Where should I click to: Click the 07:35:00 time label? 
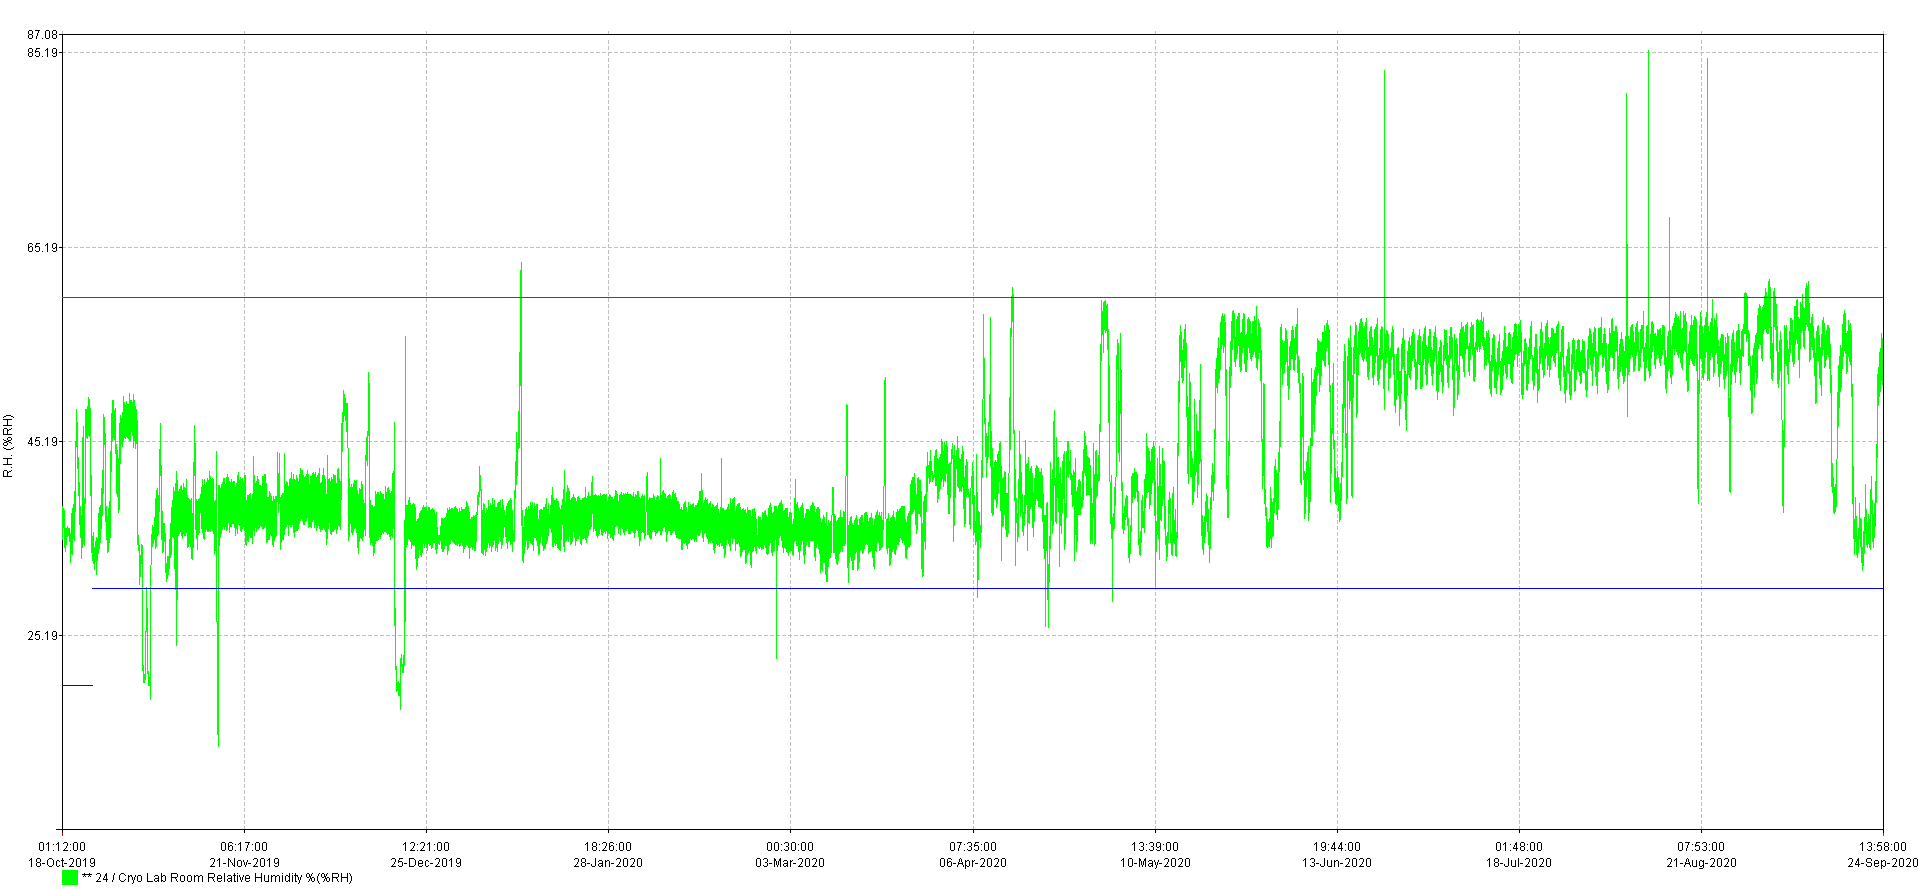tap(973, 848)
